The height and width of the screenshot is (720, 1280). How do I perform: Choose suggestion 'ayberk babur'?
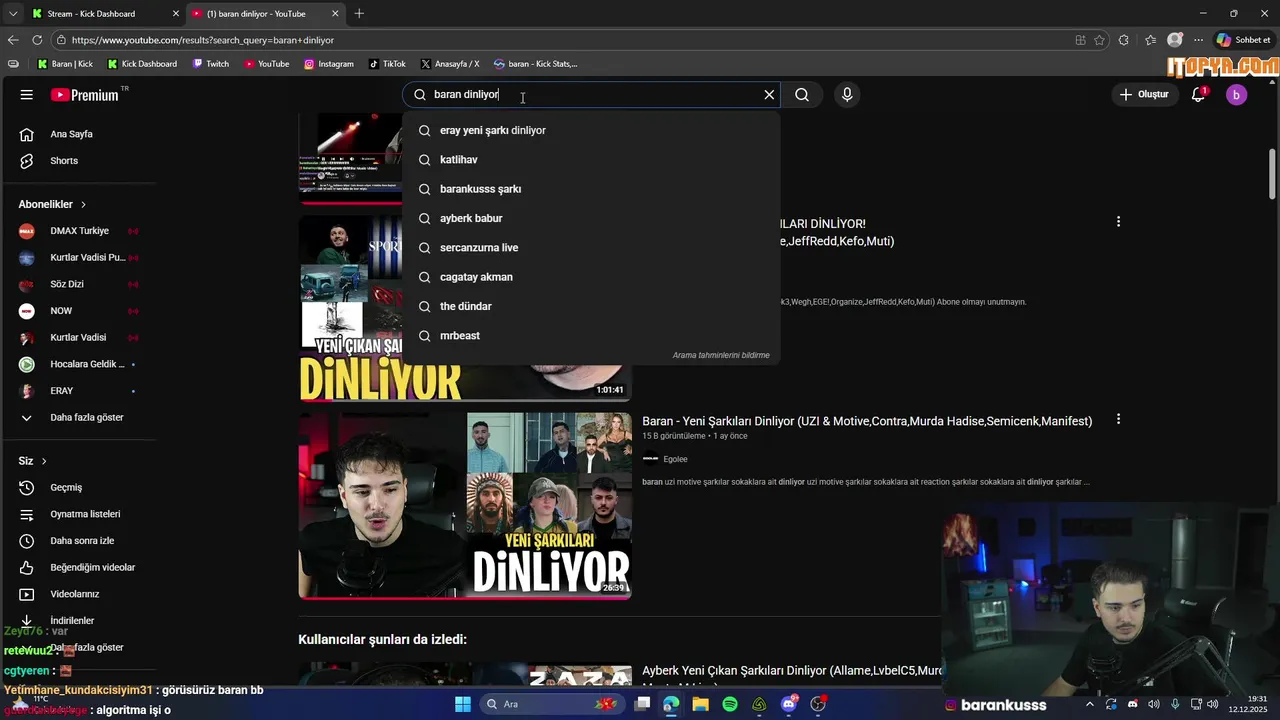click(x=590, y=218)
